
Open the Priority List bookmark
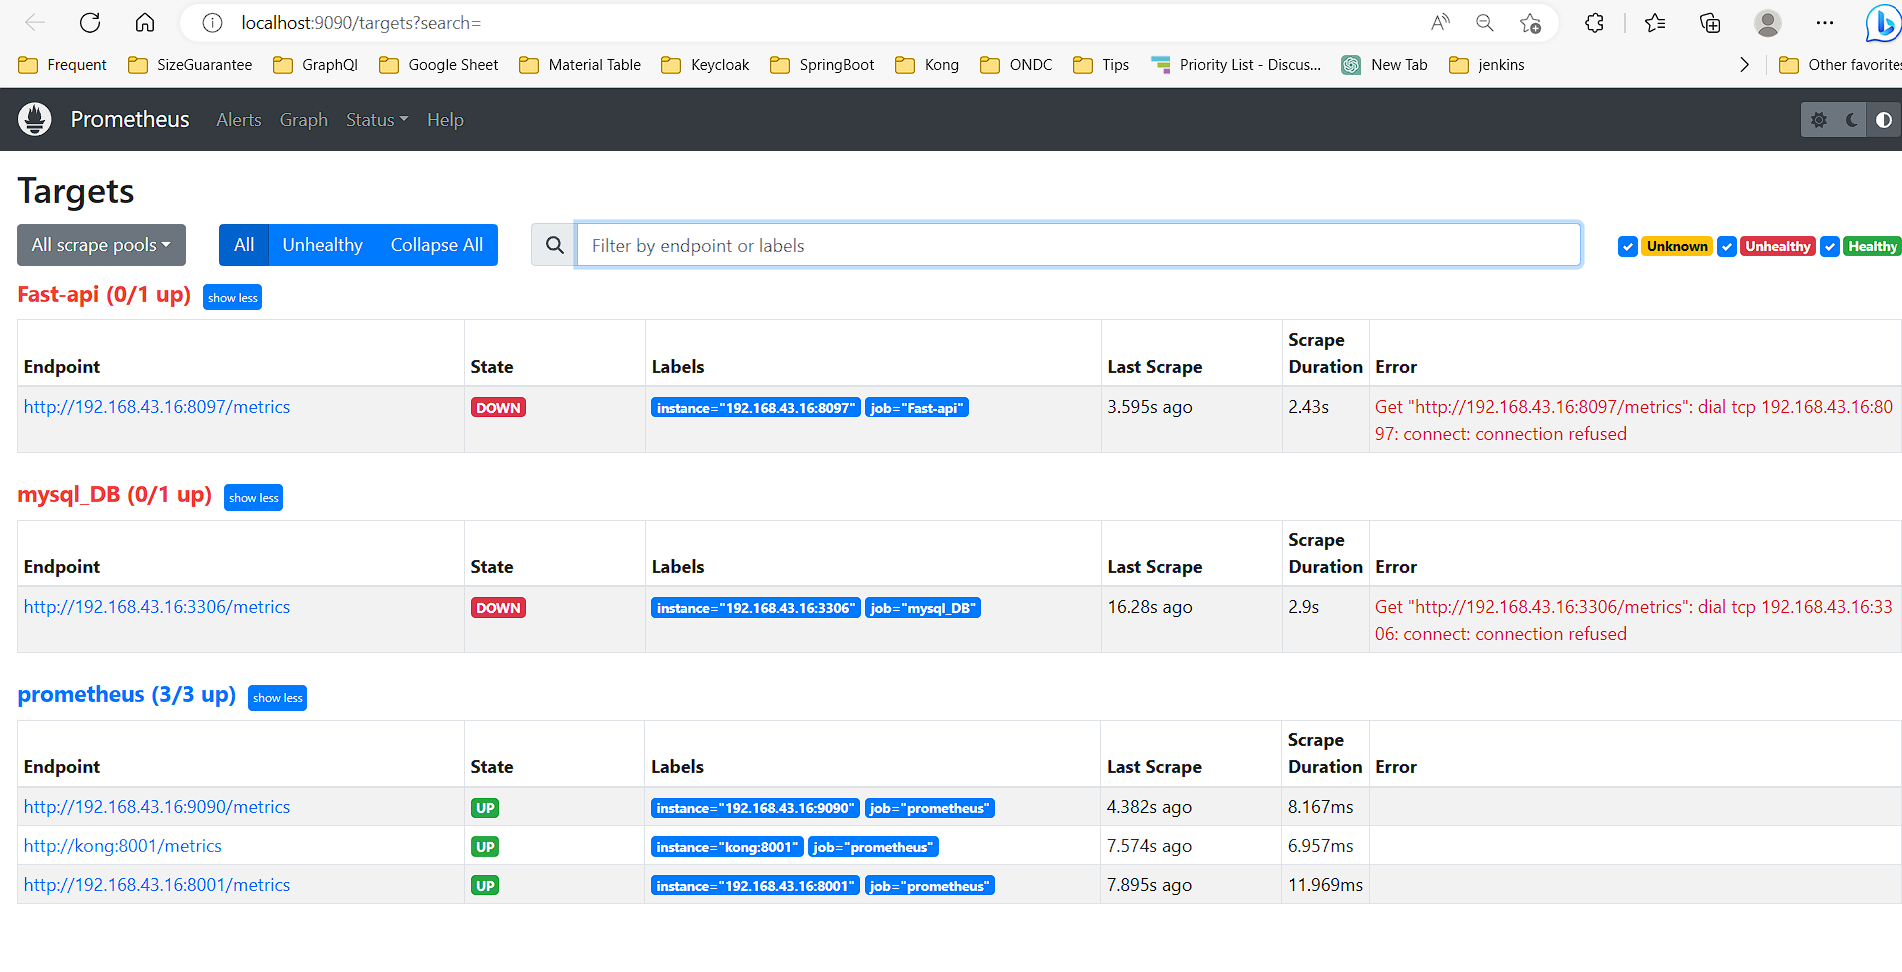(x=1236, y=65)
